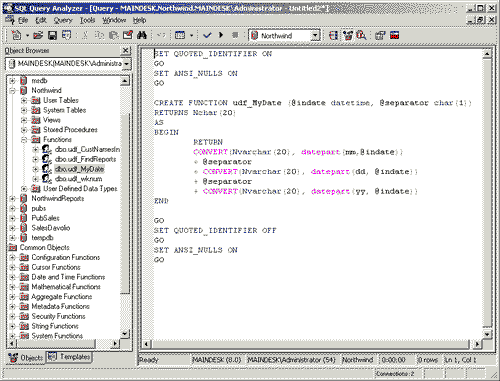Open the Query menu
This screenshot has width=500, height=381.
point(63,20)
